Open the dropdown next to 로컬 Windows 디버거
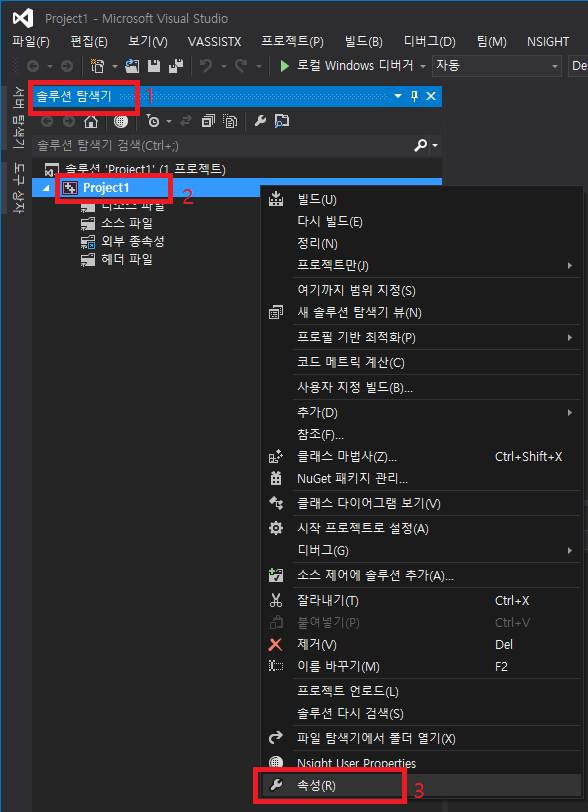This screenshot has width=588, height=812. (423, 66)
